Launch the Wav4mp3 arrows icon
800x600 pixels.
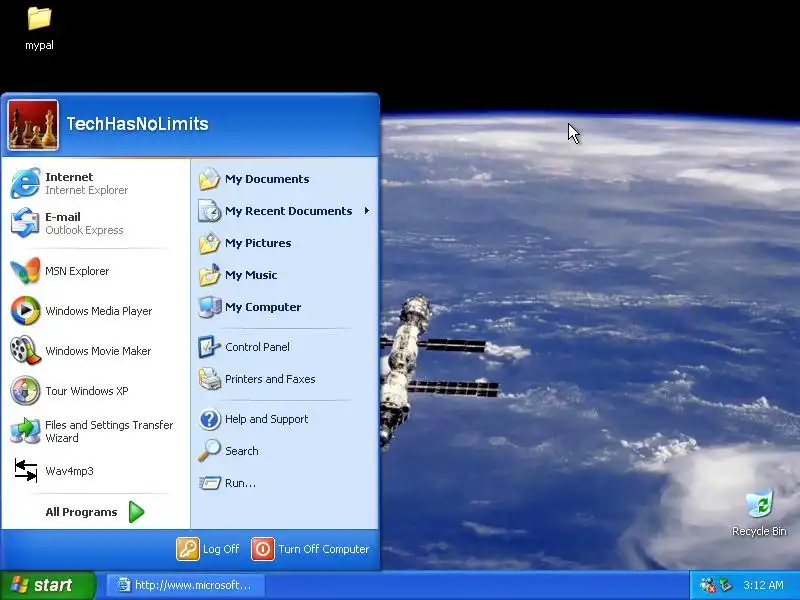coord(26,470)
